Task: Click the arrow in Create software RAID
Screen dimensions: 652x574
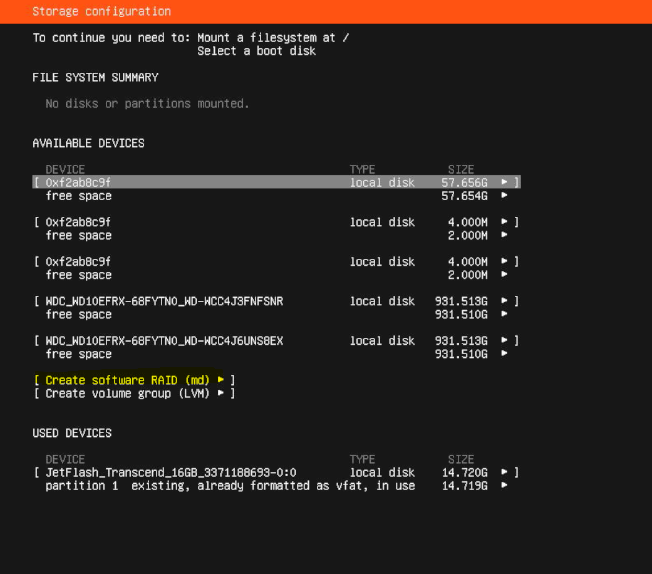Action: [x=221, y=380]
